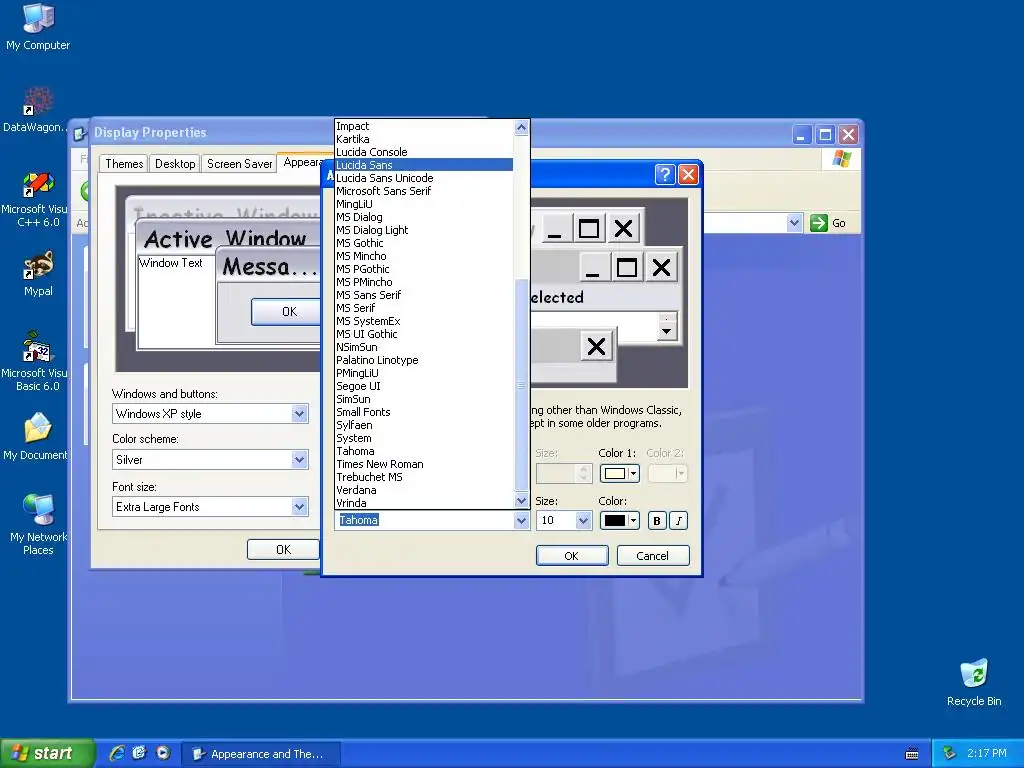
Task: Click the tray icon beside the clock
Action: [x=950, y=753]
